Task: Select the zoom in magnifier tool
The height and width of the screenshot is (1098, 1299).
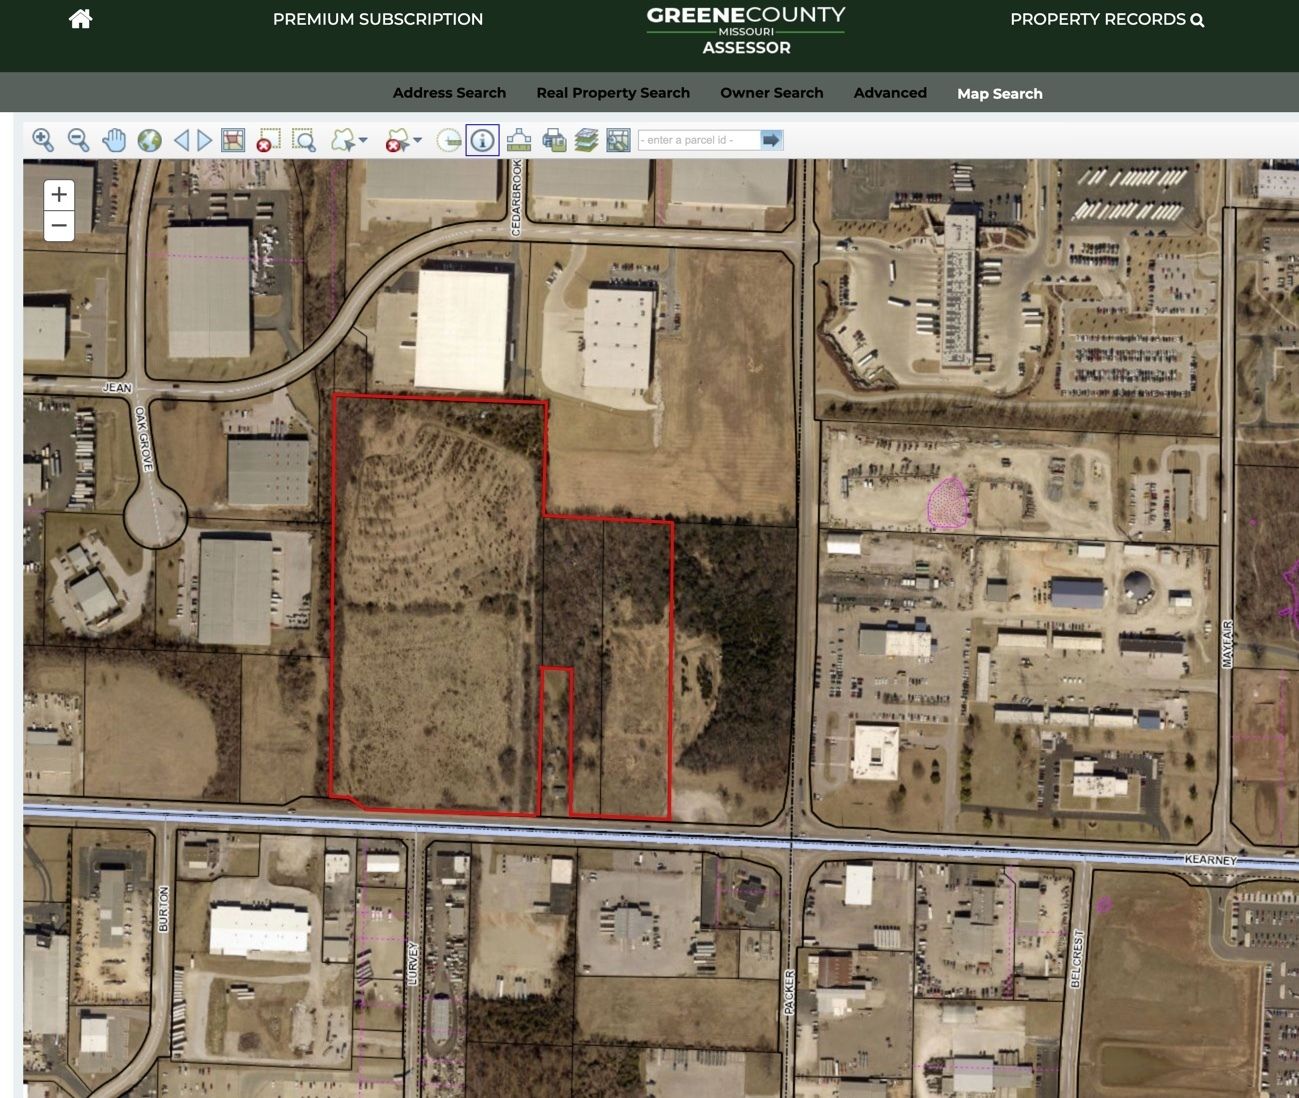Action: pos(43,140)
